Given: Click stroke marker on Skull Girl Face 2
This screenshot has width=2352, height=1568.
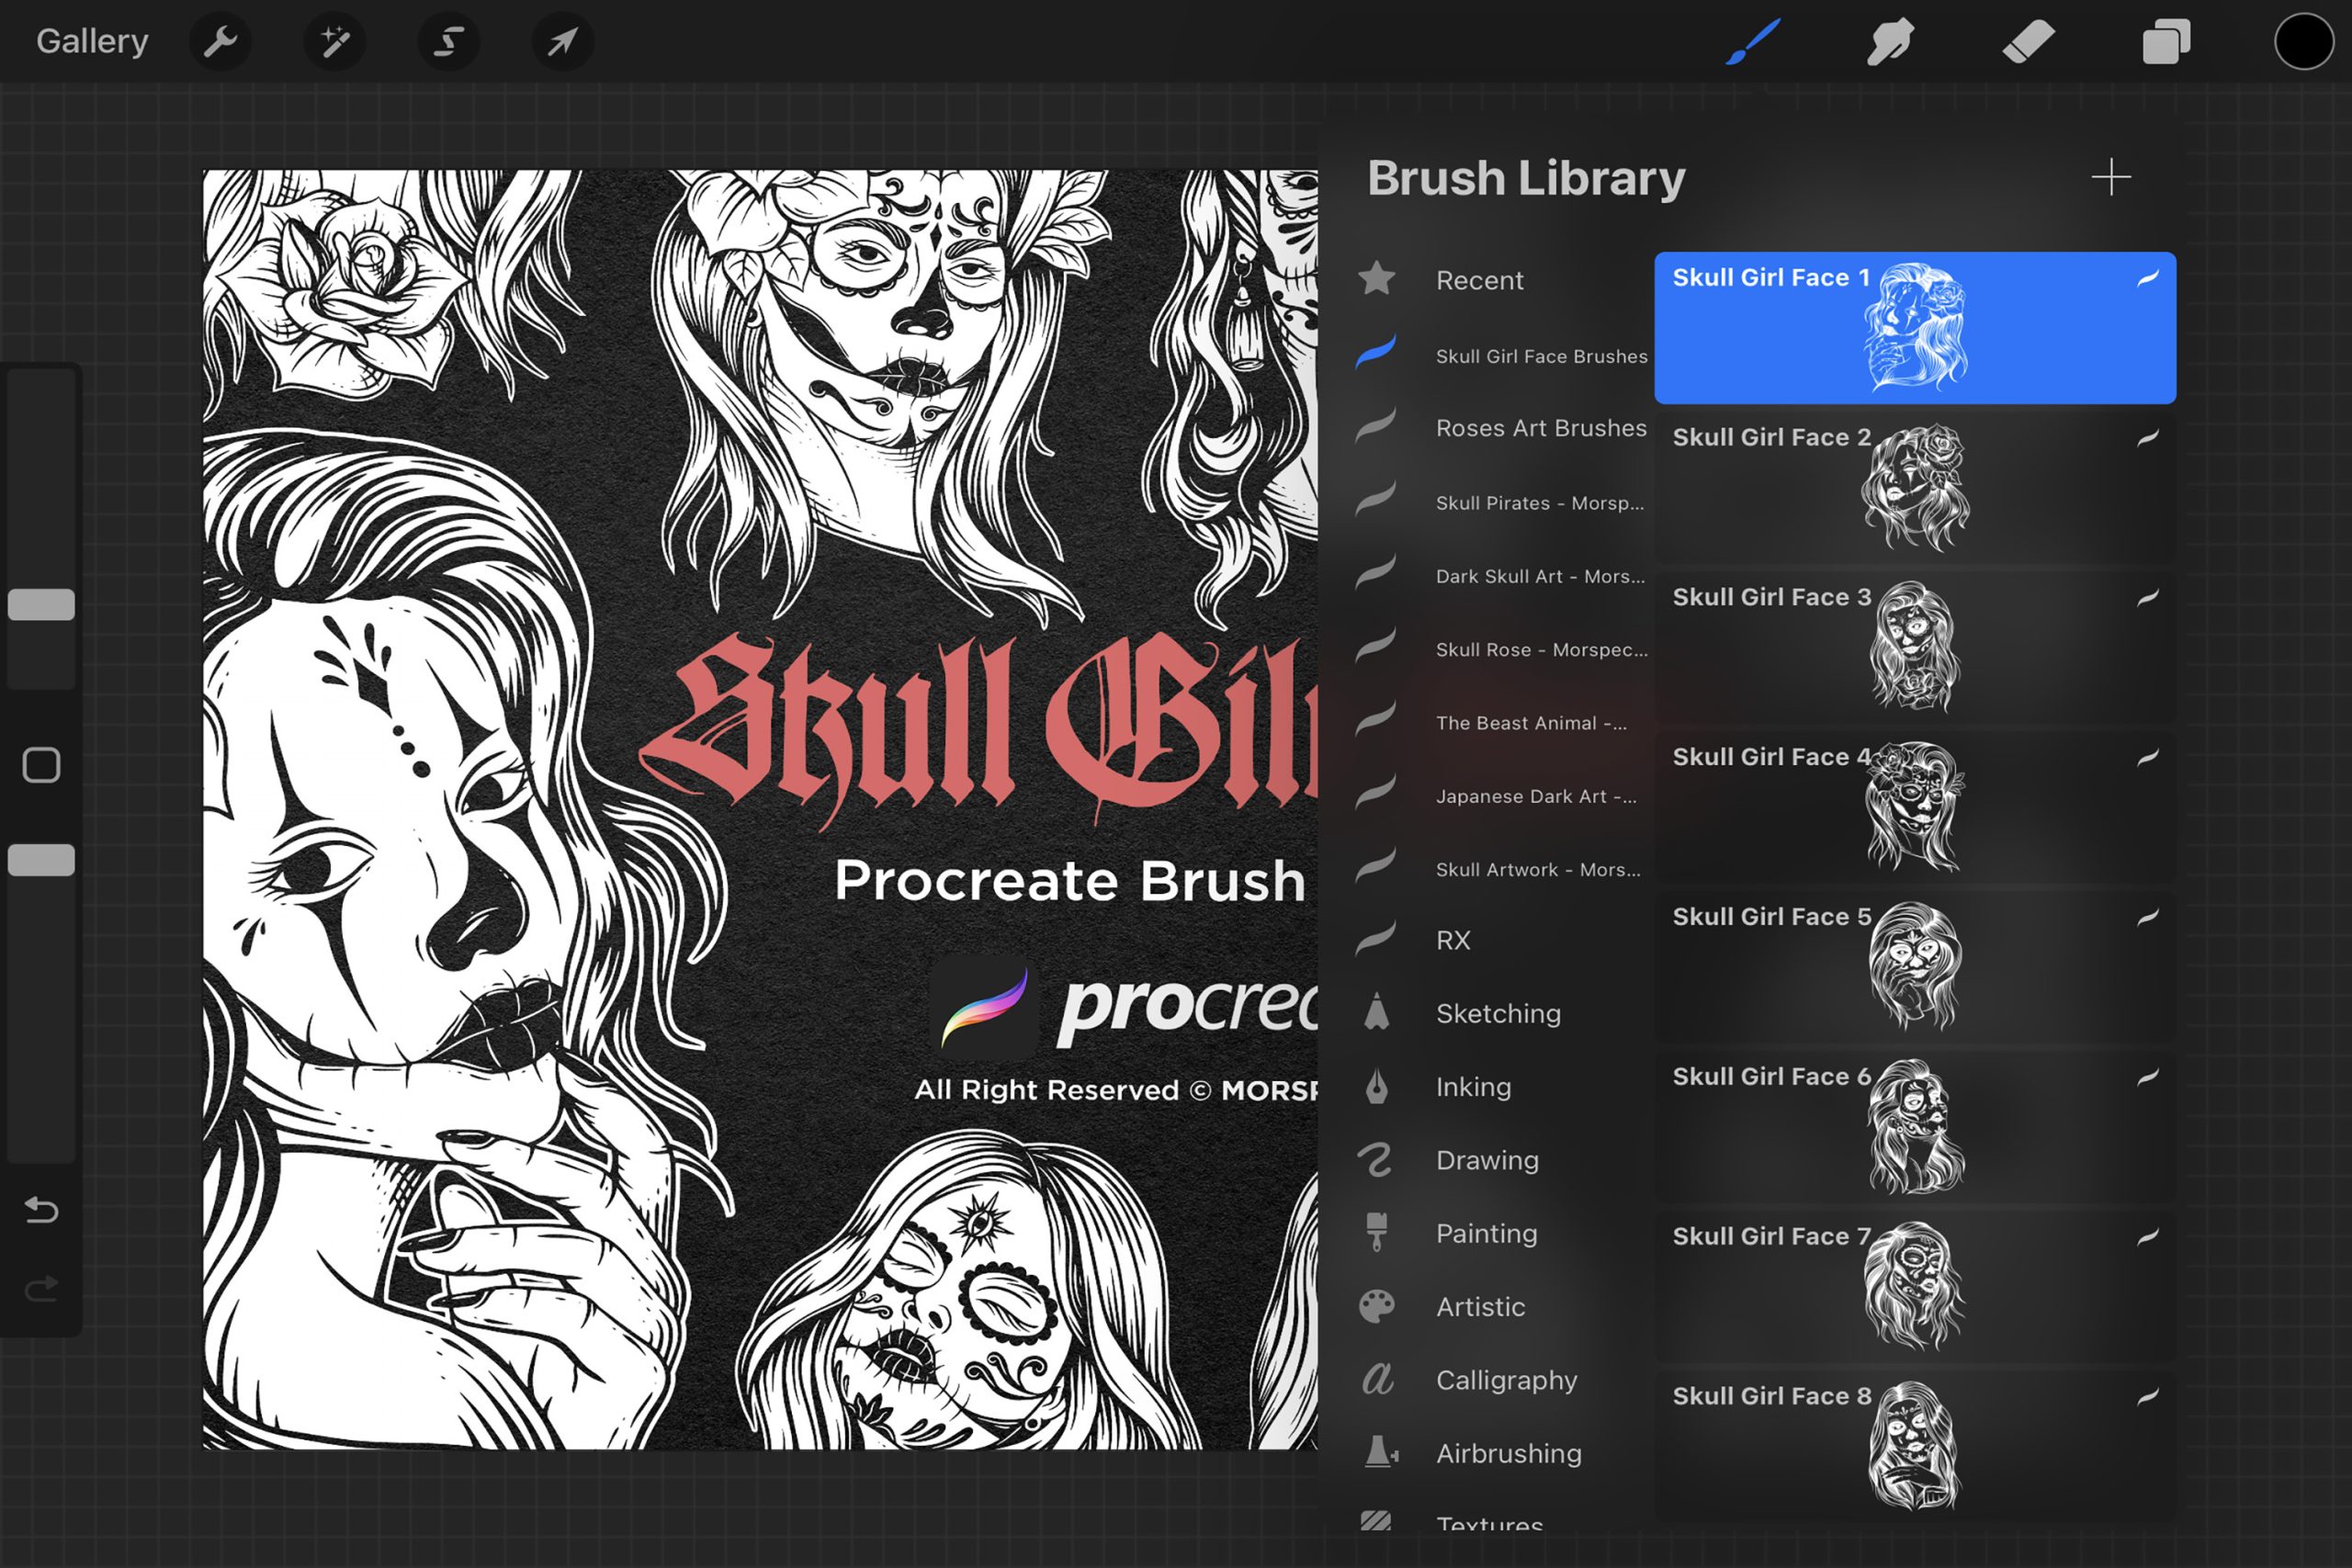Looking at the screenshot, I should [x=2147, y=438].
